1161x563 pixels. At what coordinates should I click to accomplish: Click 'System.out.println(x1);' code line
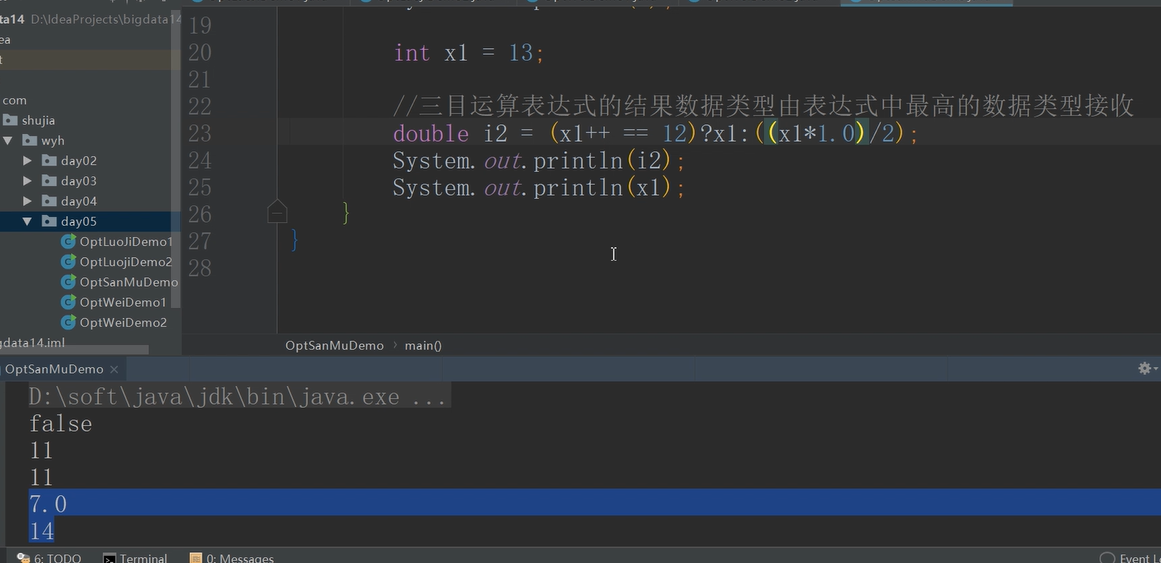click(540, 187)
